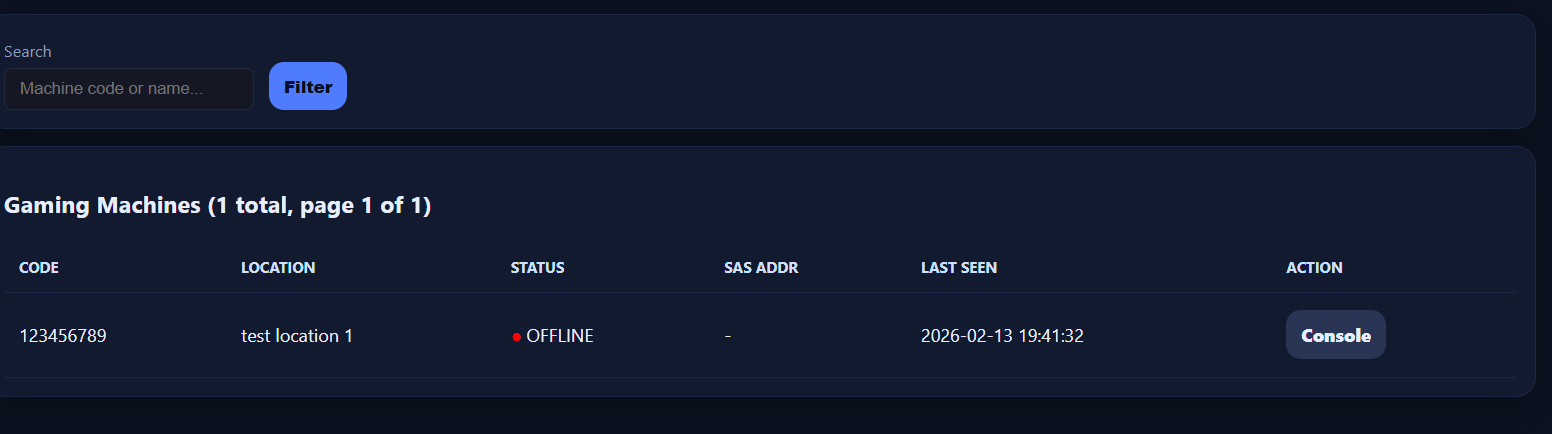Click the Search label above the input
The image size is (1552, 434).
(x=28, y=52)
